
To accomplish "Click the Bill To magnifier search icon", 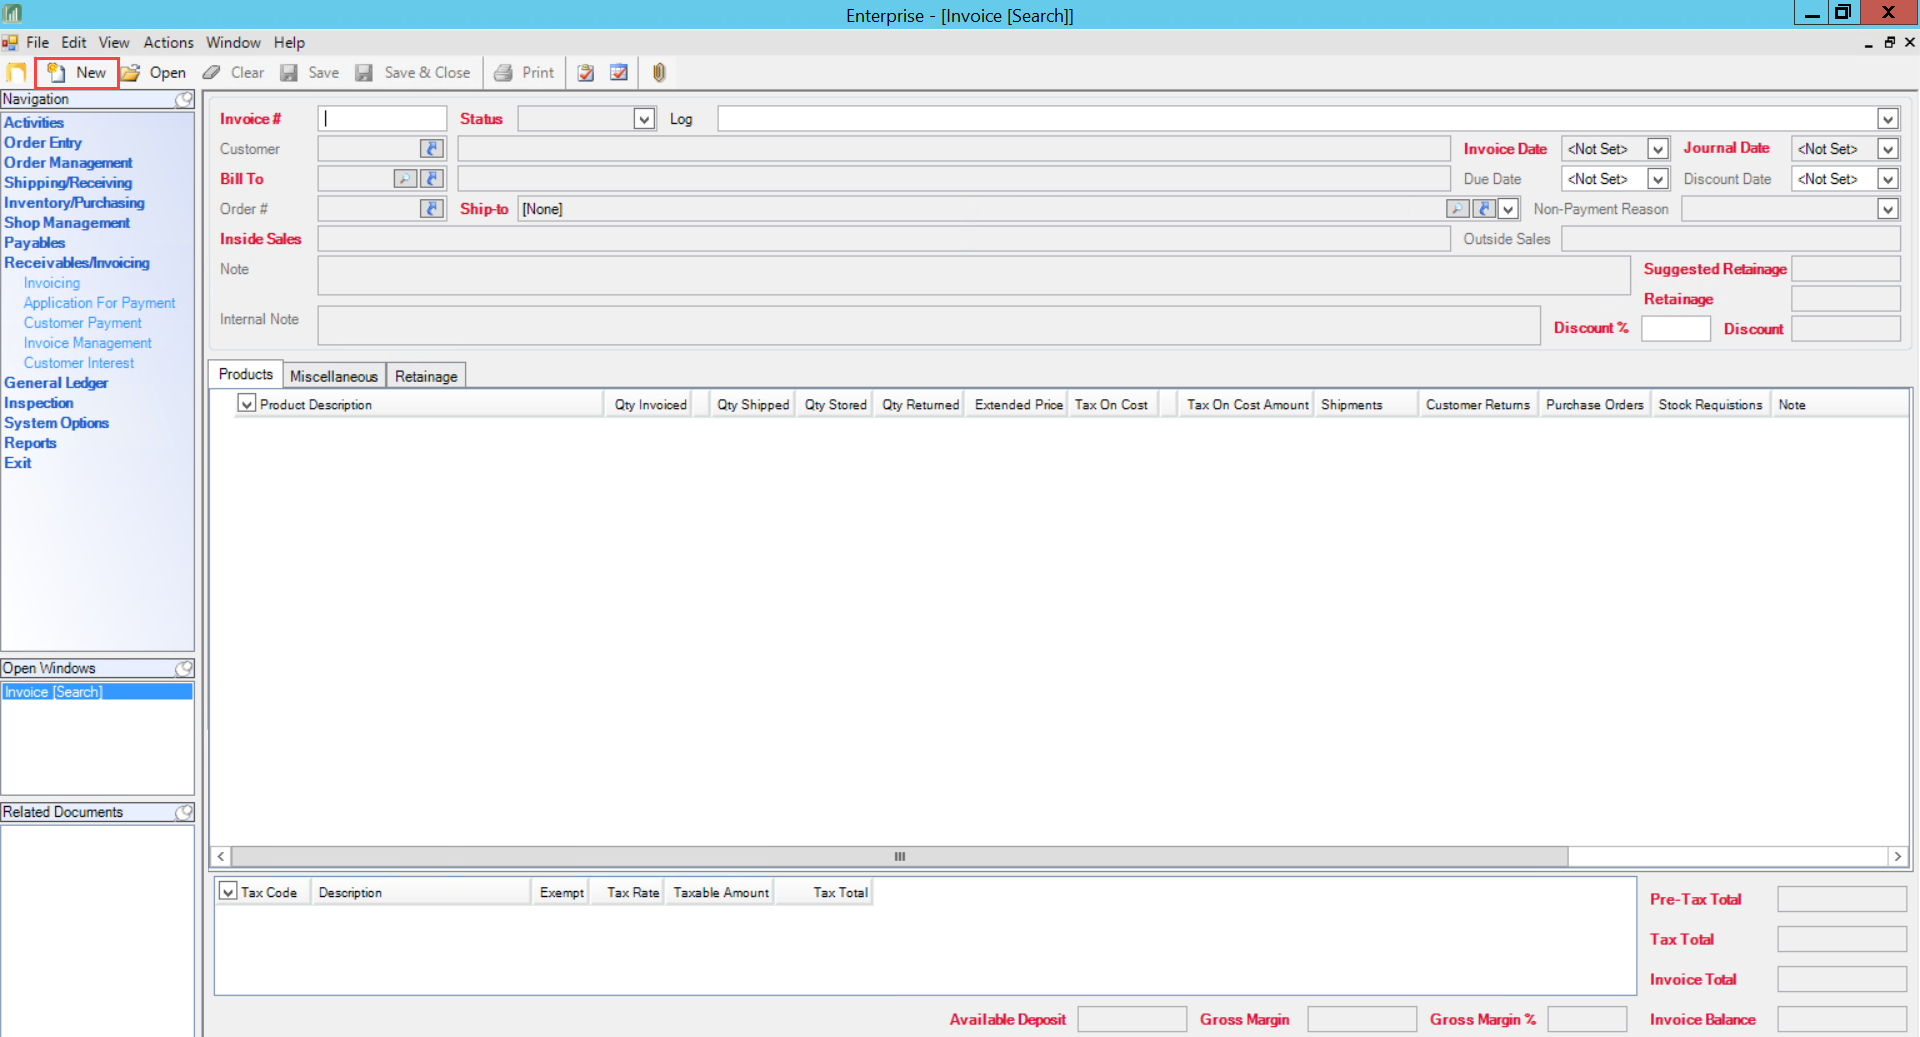I will tap(405, 179).
